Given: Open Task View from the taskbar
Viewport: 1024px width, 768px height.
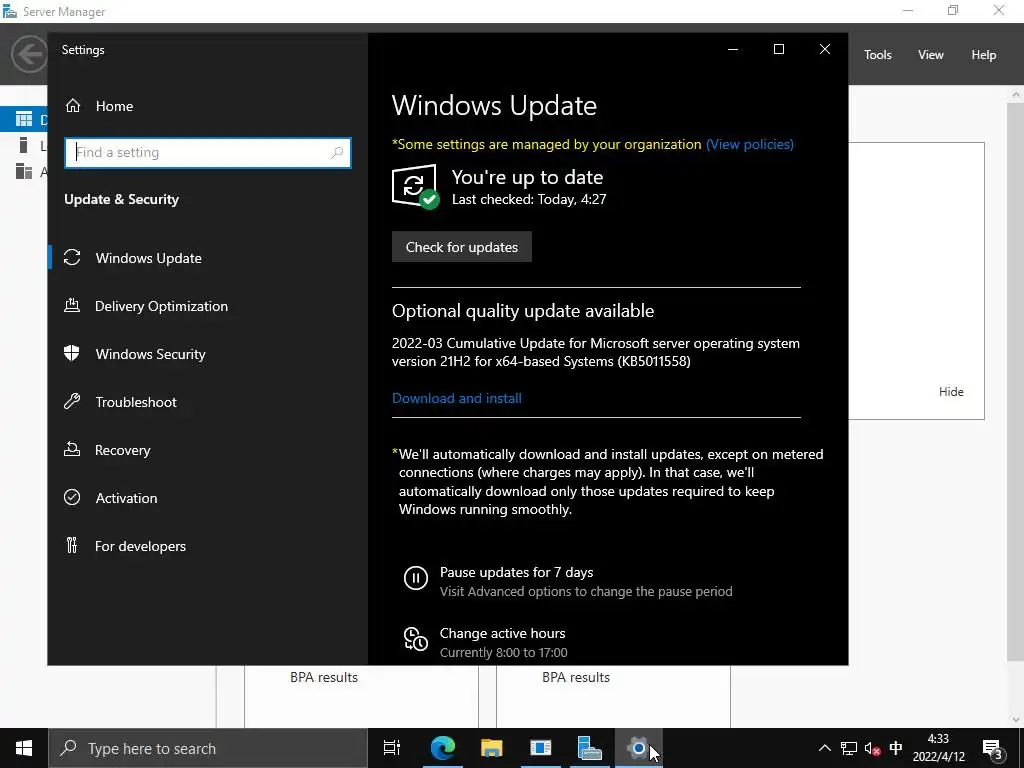Looking at the screenshot, I should coord(392,748).
